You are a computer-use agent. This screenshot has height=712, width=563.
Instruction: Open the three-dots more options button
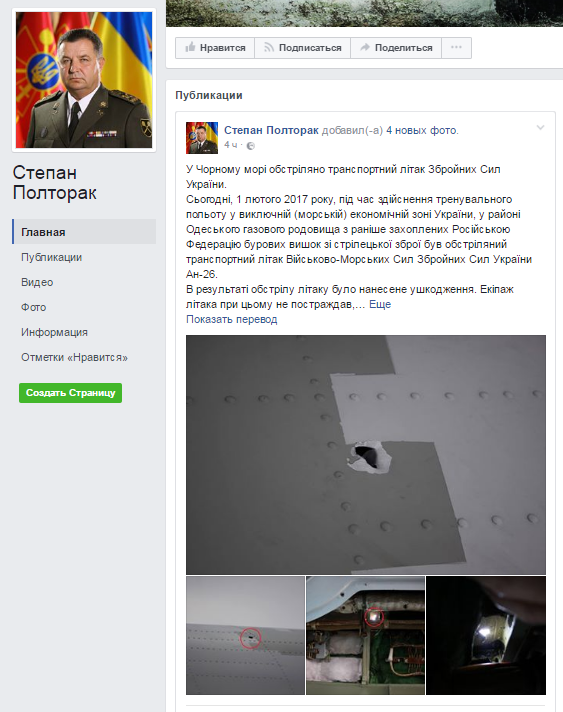tap(456, 48)
